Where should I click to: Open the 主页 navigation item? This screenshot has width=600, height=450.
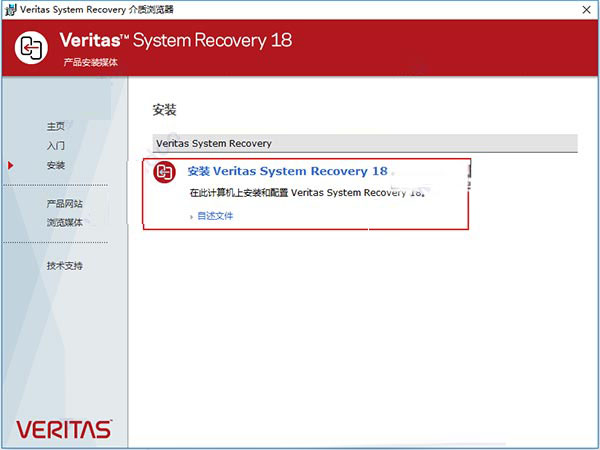55,126
